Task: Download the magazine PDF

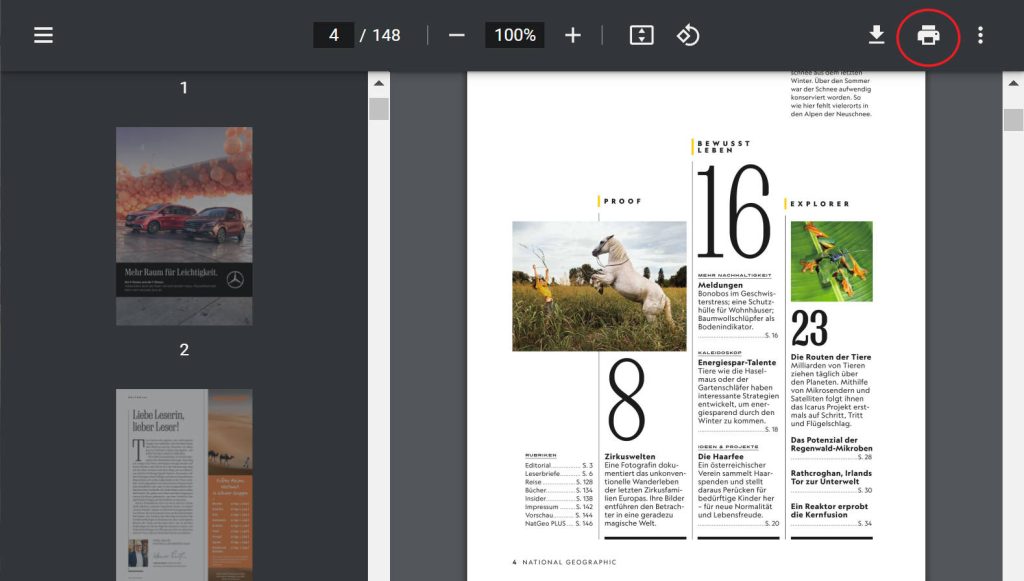Action: 876,34
